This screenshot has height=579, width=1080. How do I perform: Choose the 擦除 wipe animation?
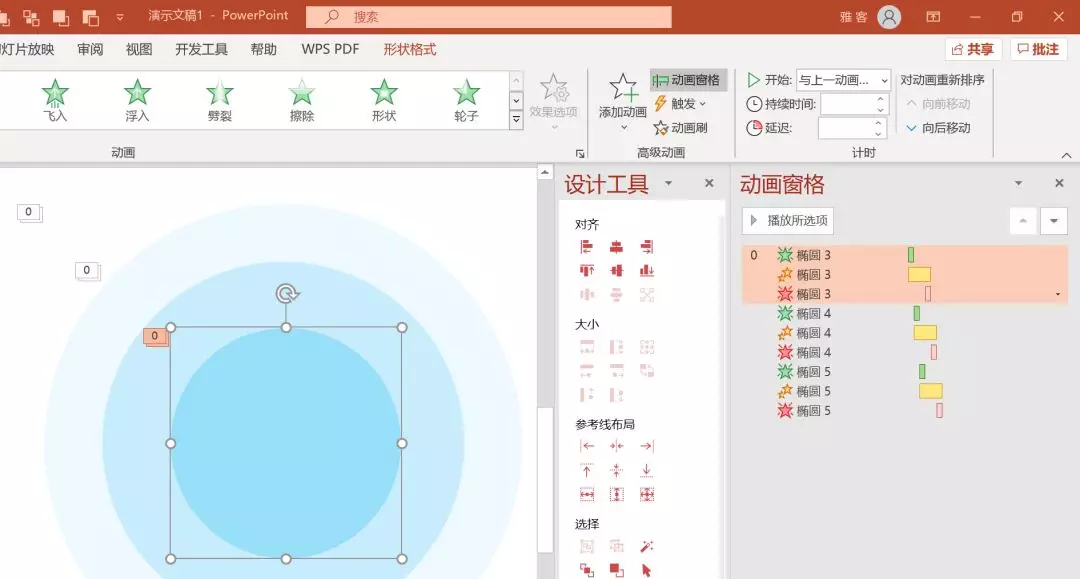click(302, 101)
